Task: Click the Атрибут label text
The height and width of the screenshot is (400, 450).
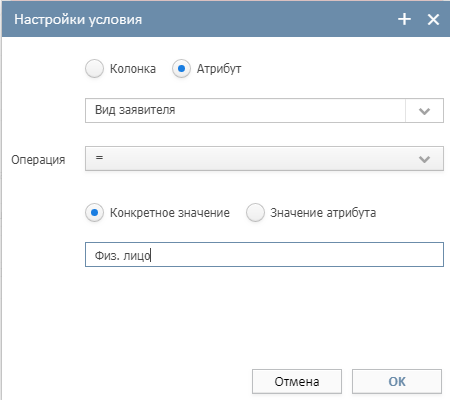Action: click(x=219, y=69)
